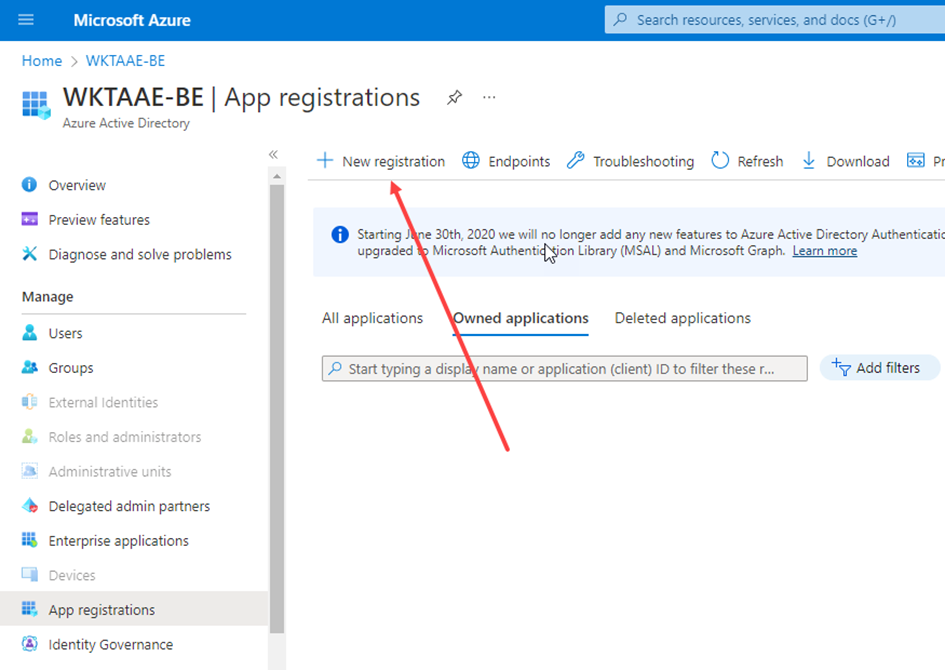Viewport: 945px width, 670px height.
Task: Select Diagnose and solve problems
Action: point(139,255)
